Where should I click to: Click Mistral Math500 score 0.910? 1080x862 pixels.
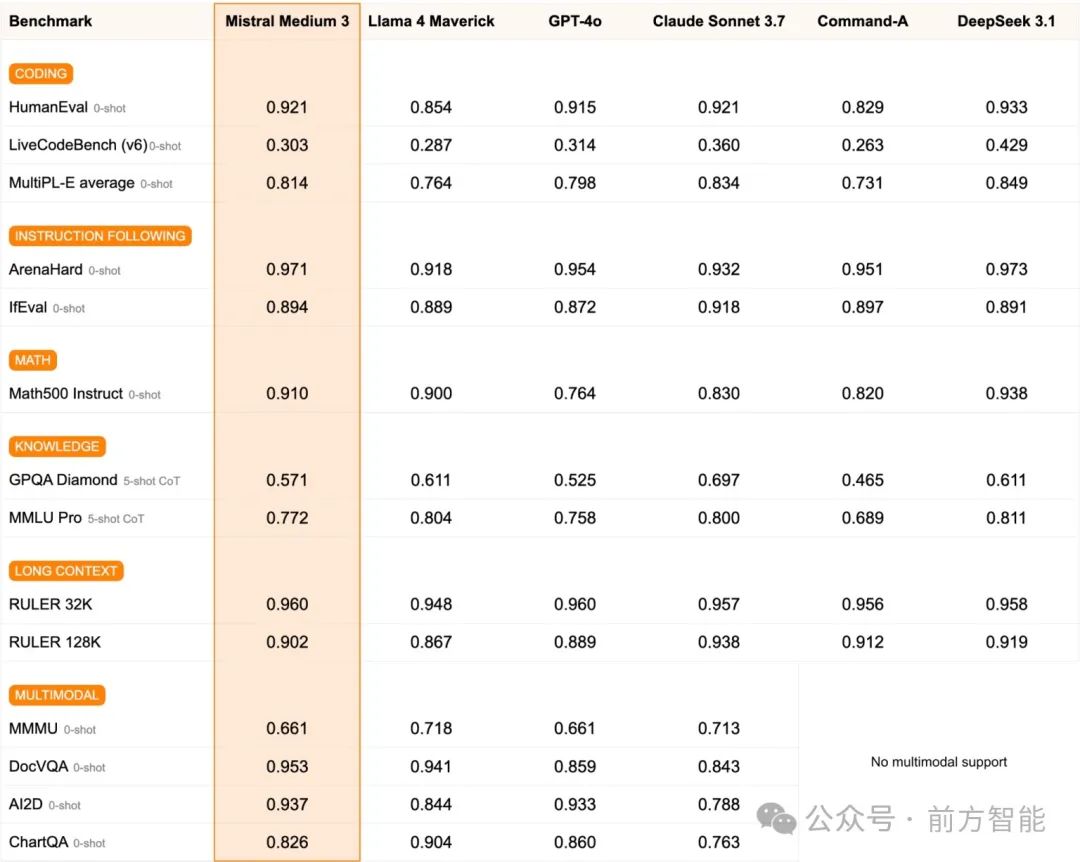(x=287, y=393)
